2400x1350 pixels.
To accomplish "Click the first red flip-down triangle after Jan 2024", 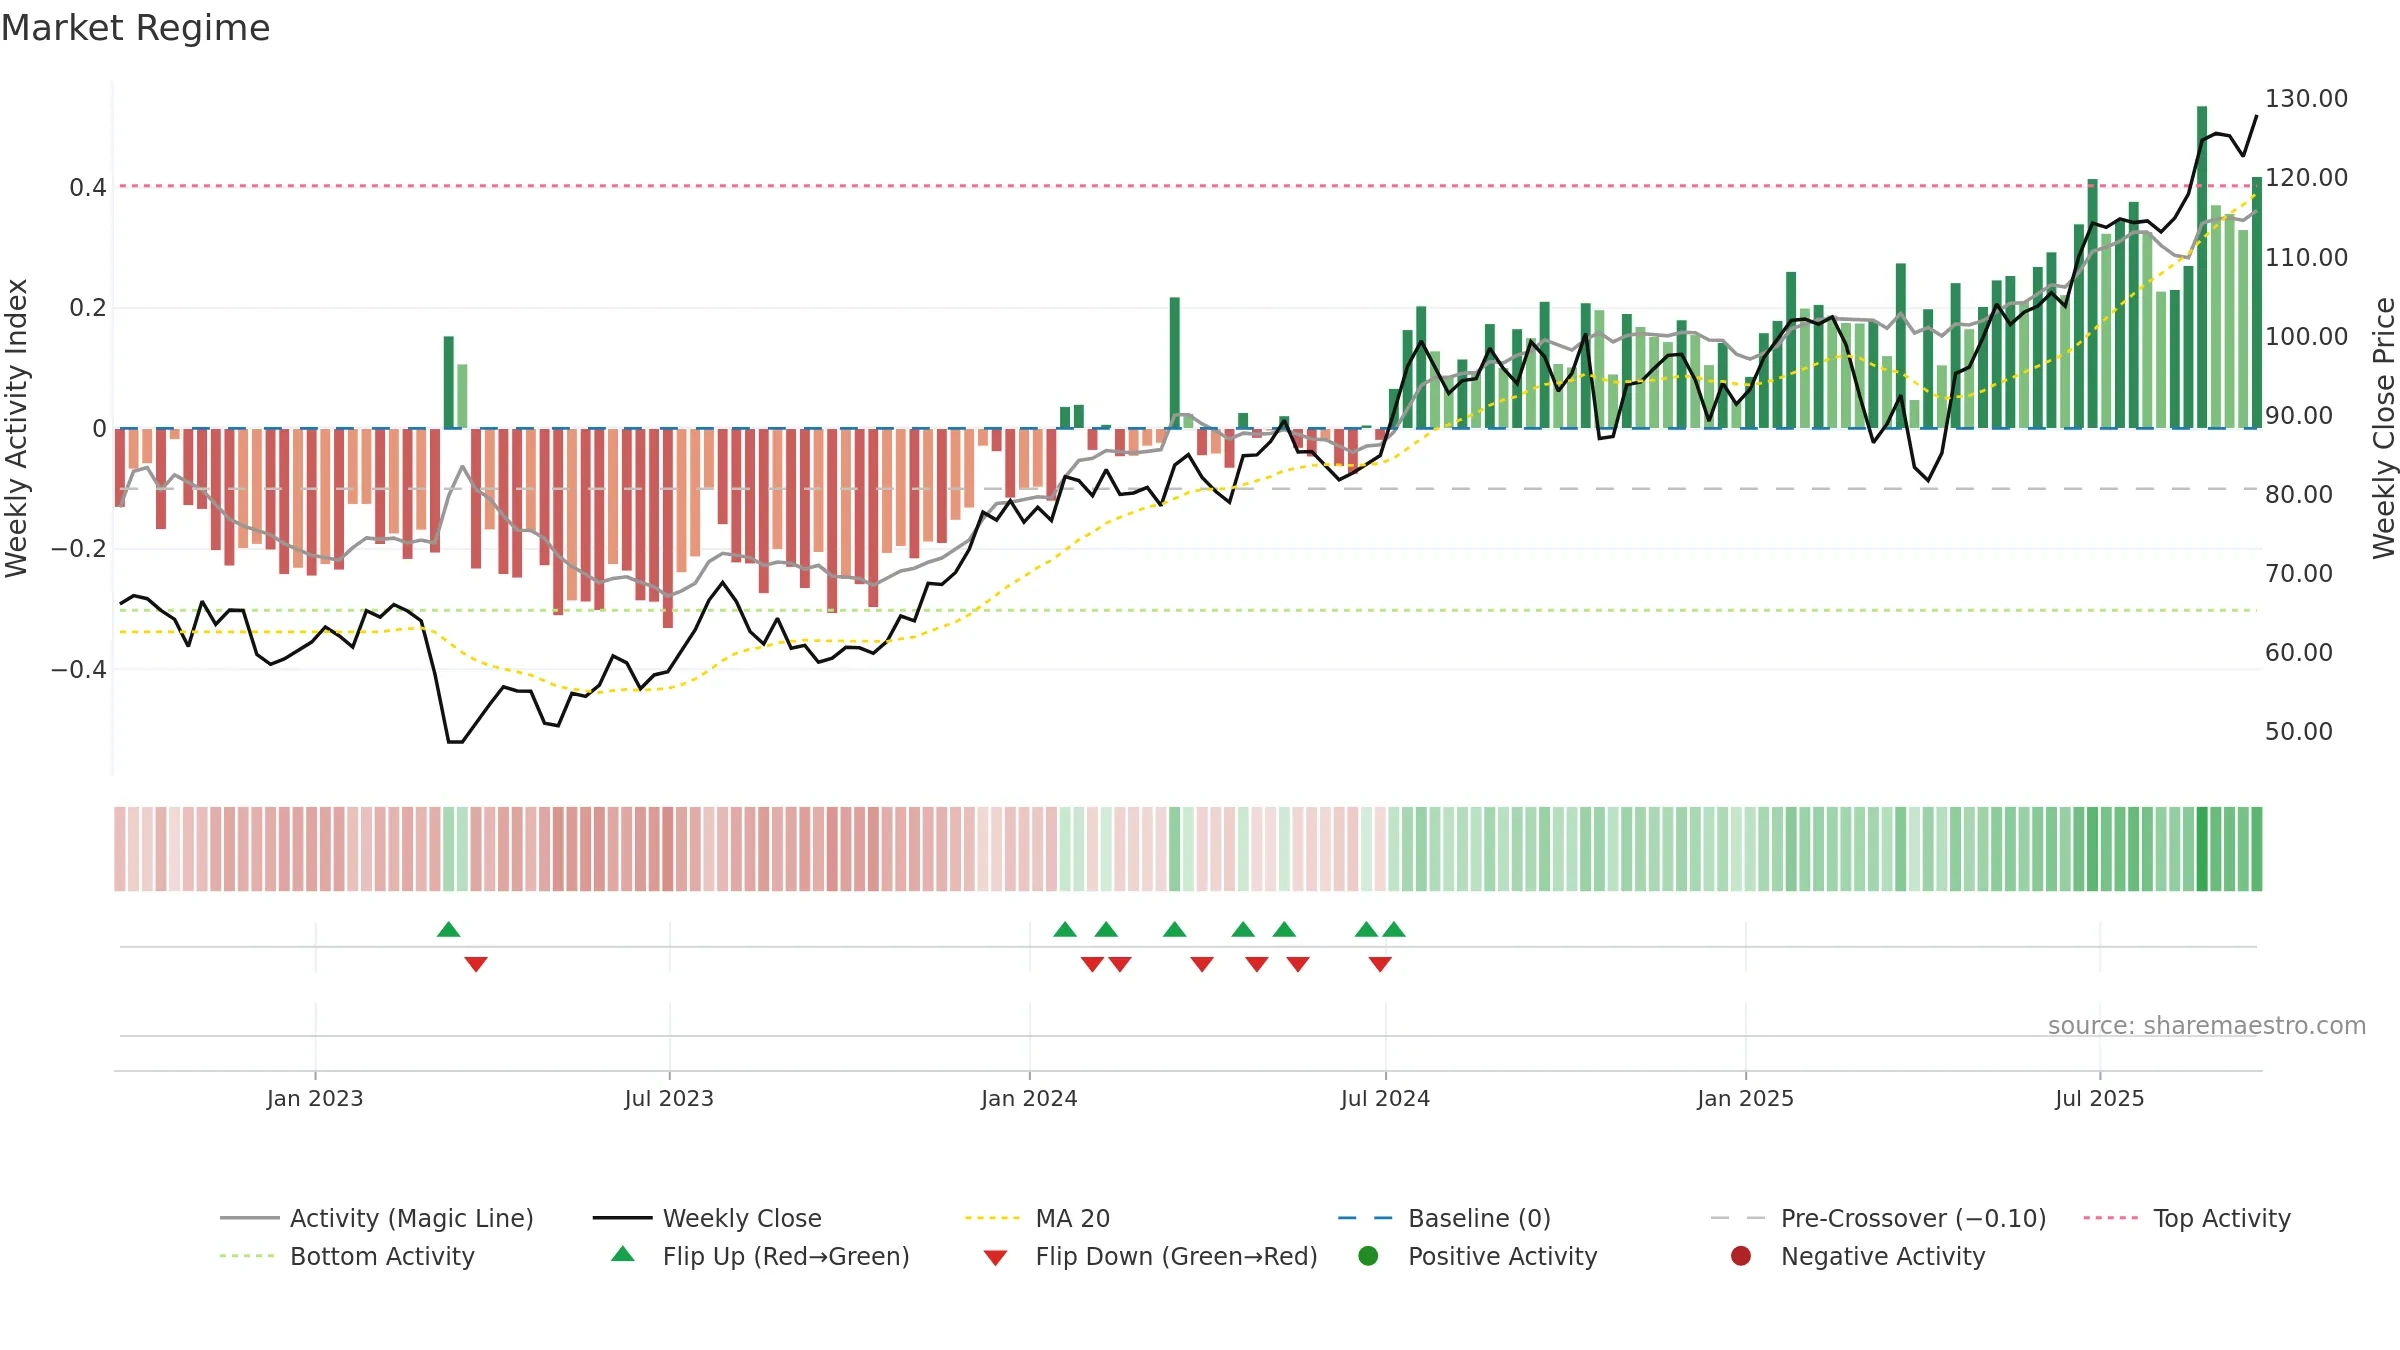I will coord(1092,964).
